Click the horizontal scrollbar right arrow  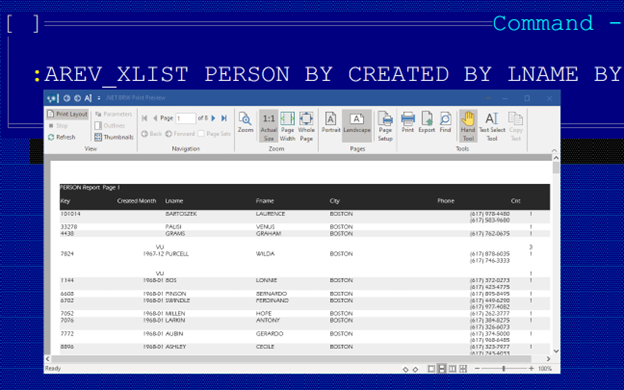[x=548, y=359]
